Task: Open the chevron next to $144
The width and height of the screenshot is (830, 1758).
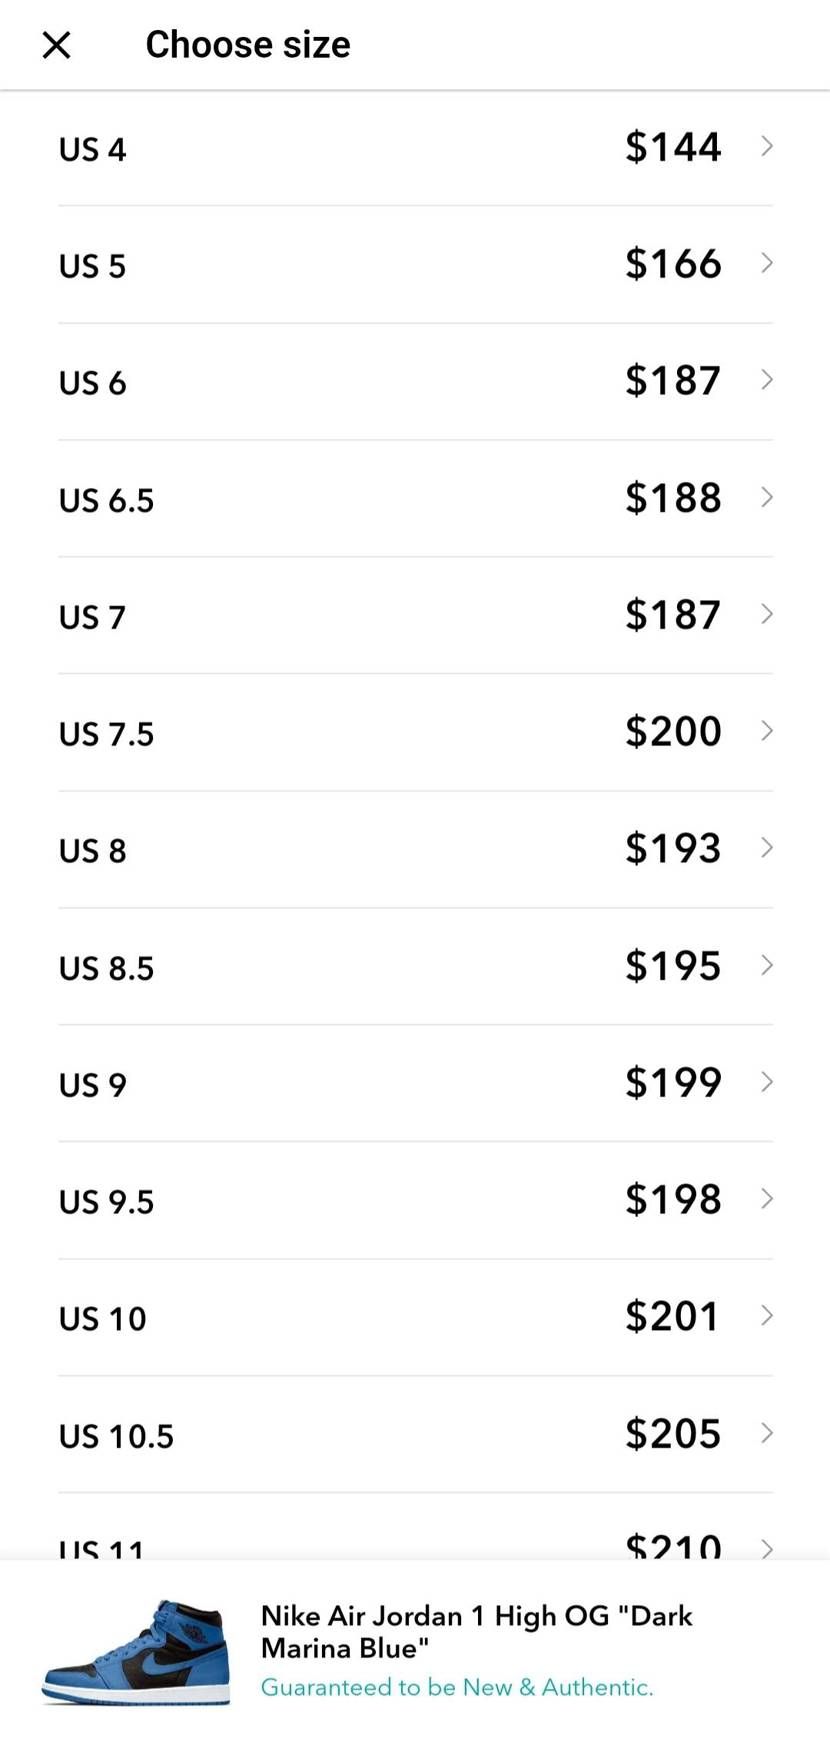Action: [x=767, y=146]
